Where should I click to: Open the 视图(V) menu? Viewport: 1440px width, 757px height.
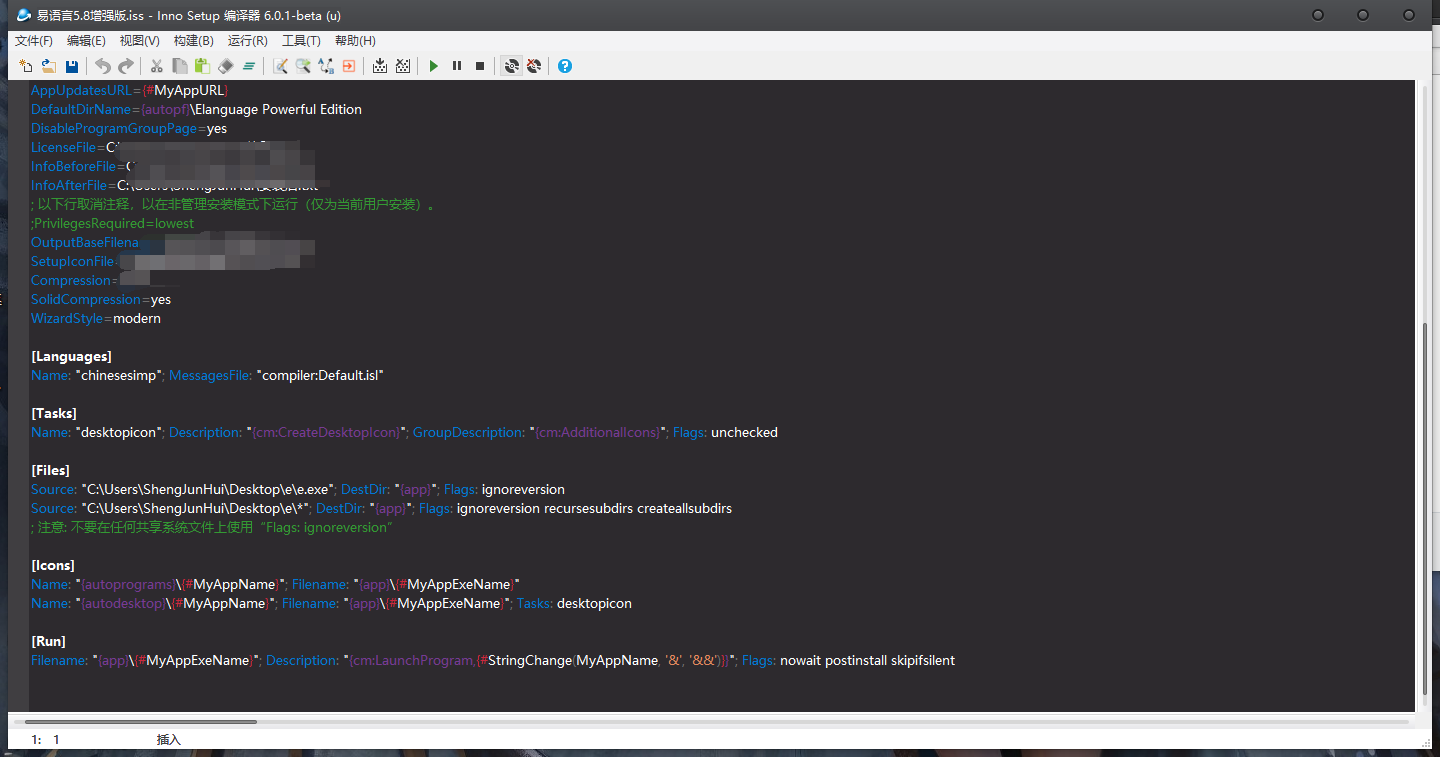click(139, 41)
